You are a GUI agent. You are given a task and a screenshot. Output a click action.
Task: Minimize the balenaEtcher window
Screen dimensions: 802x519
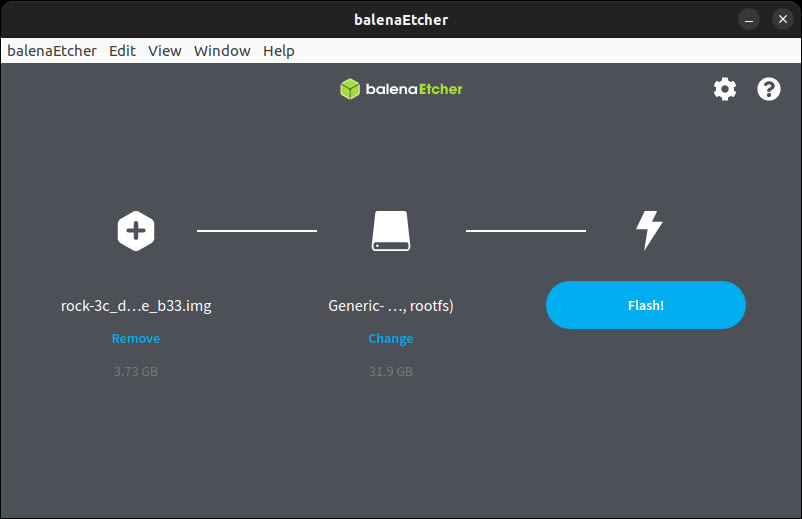(x=749, y=19)
